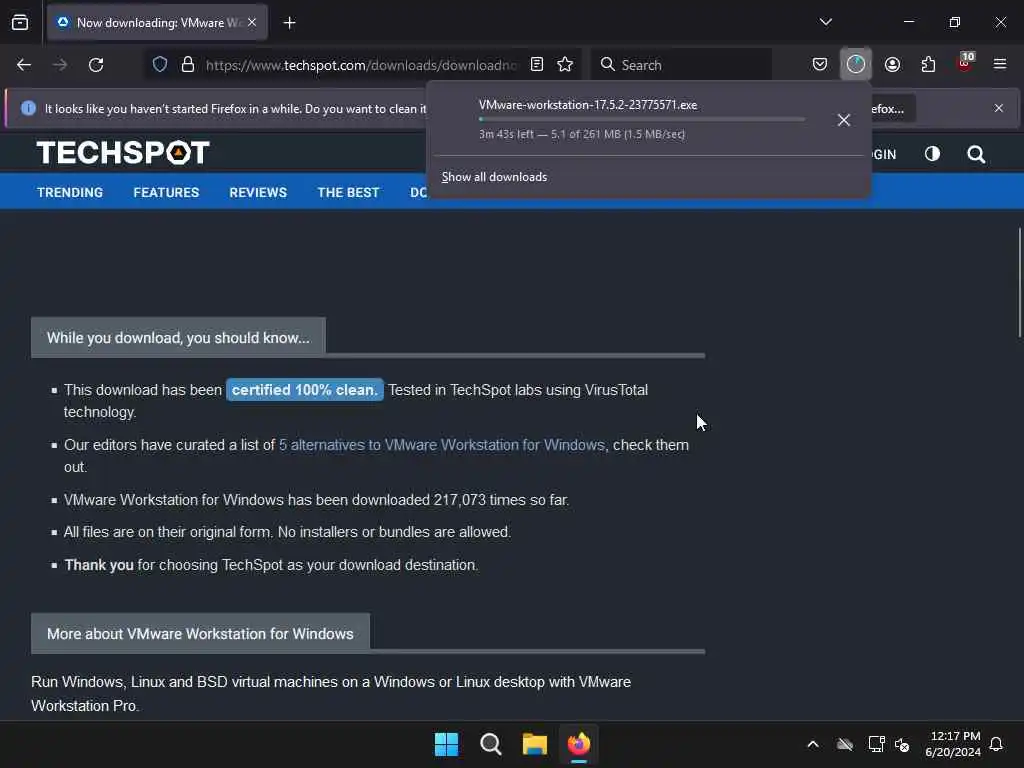Open the REVIEWS section
The width and height of the screenshot is (1024, 768).
point(258,193)
